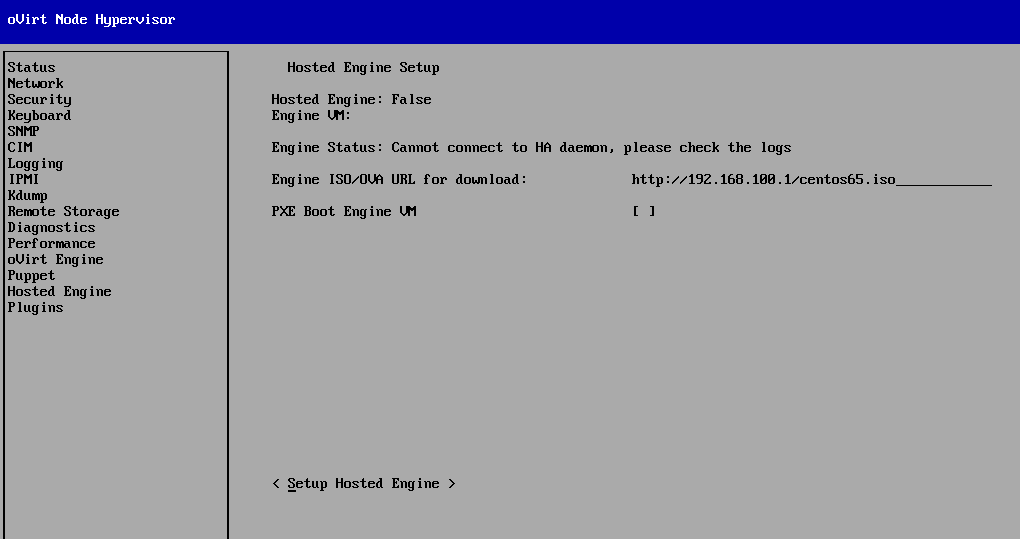
Task: Open the Kdump page
Action: pos(27,196)
